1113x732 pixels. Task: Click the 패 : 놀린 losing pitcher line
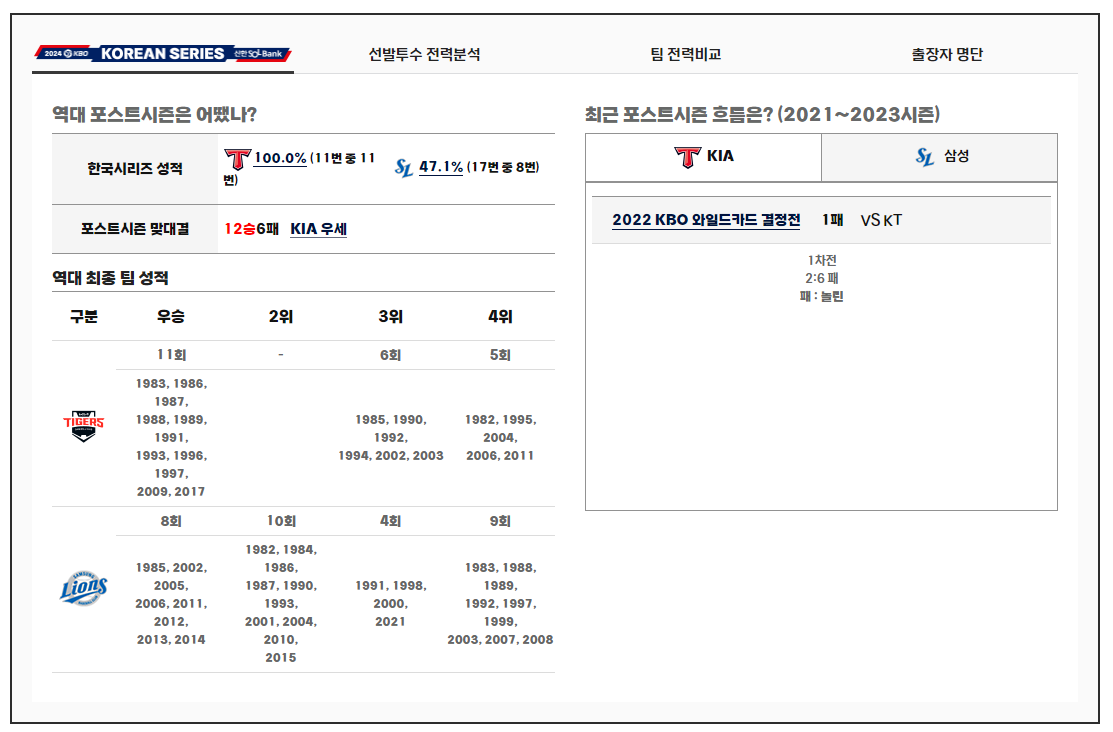[821, 296]
